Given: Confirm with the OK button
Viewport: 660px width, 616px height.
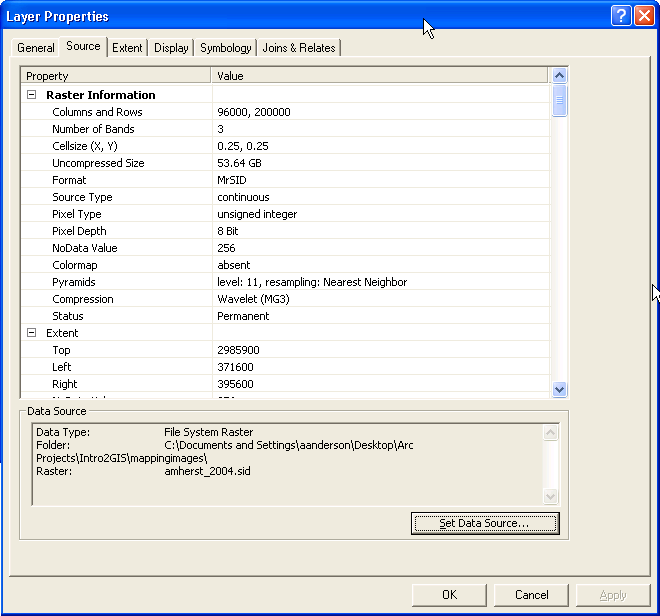Looking at the screenshot, I should 449,595.
